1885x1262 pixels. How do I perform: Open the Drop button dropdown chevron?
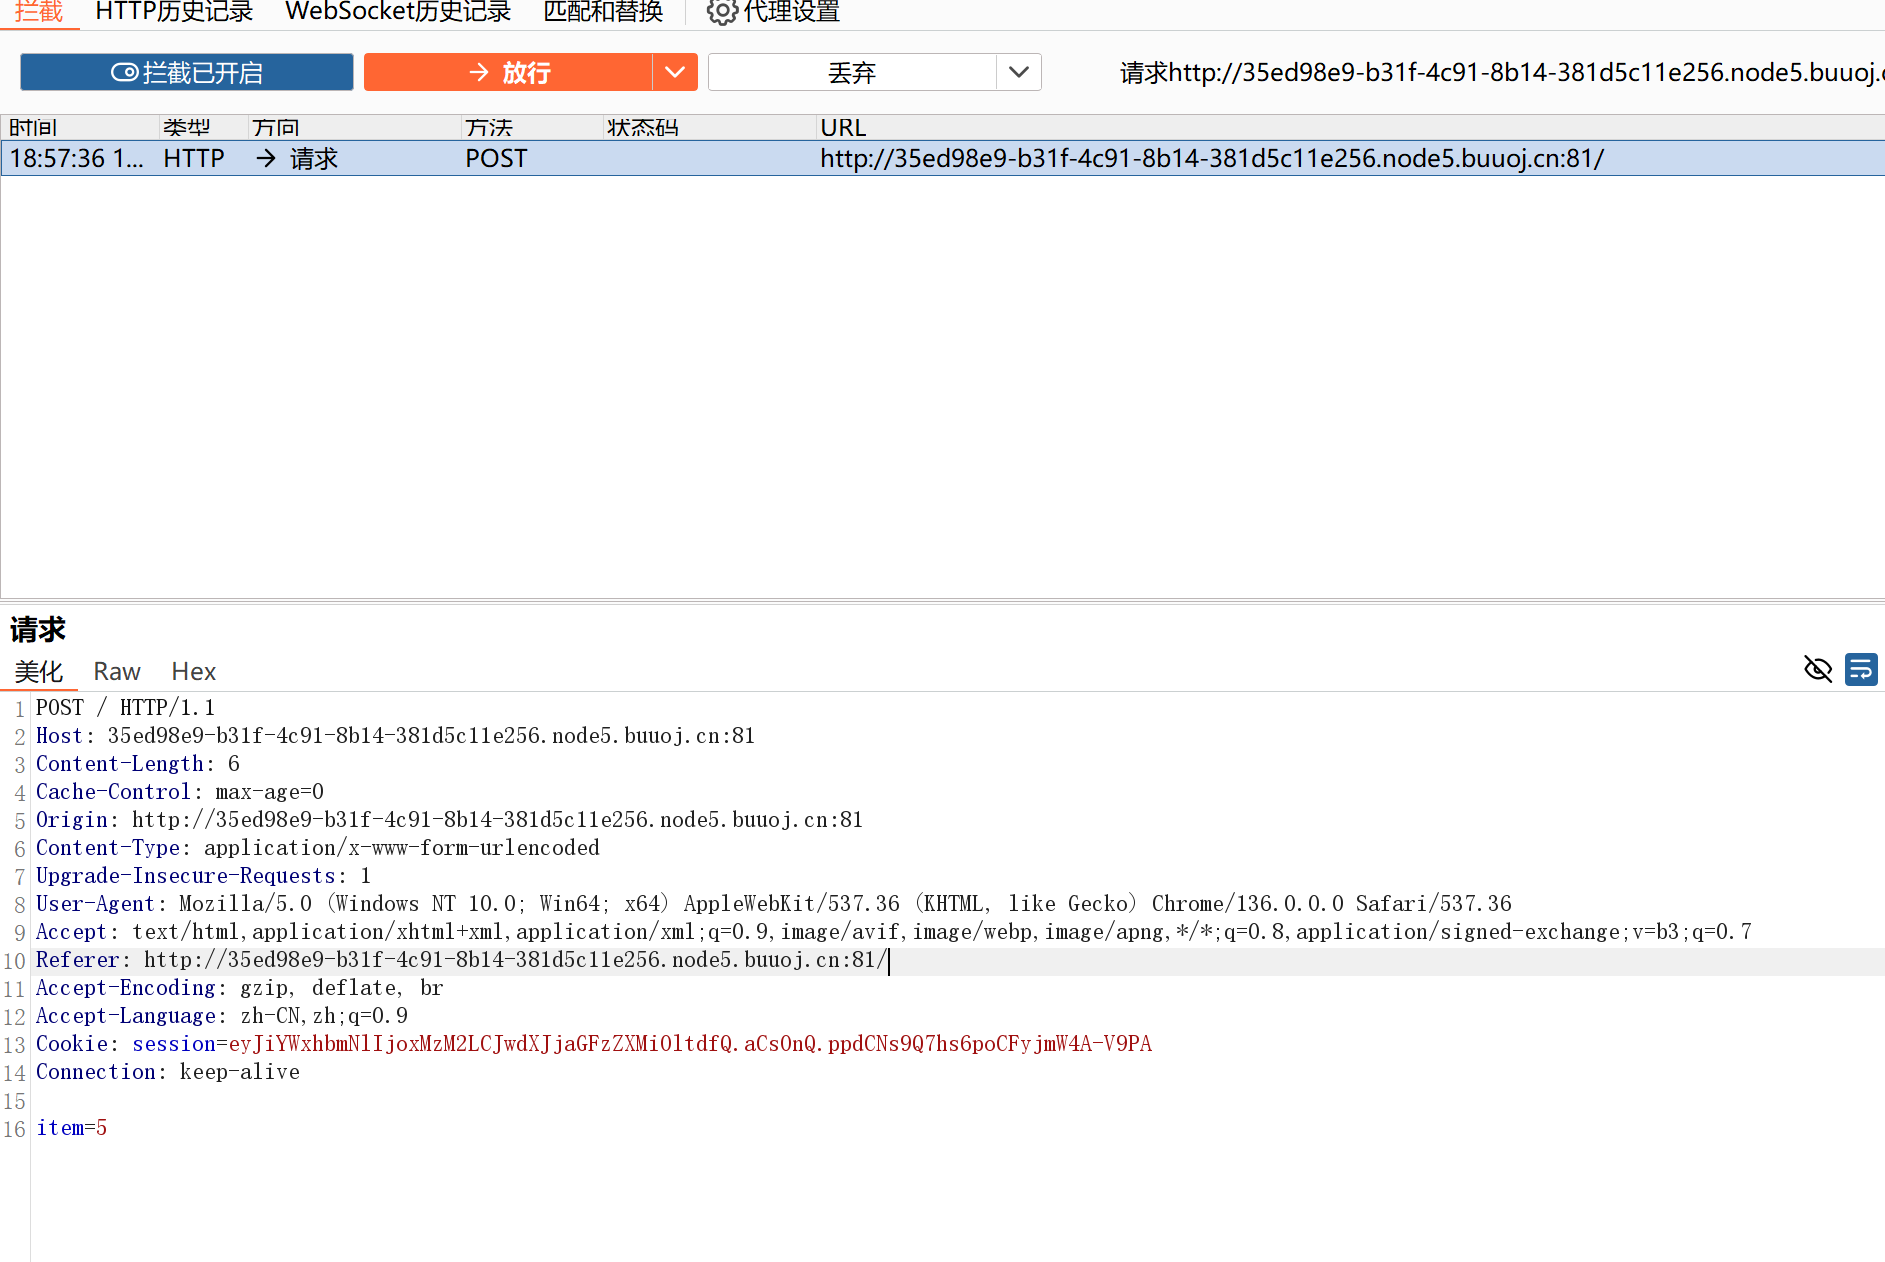[1018, 72]
